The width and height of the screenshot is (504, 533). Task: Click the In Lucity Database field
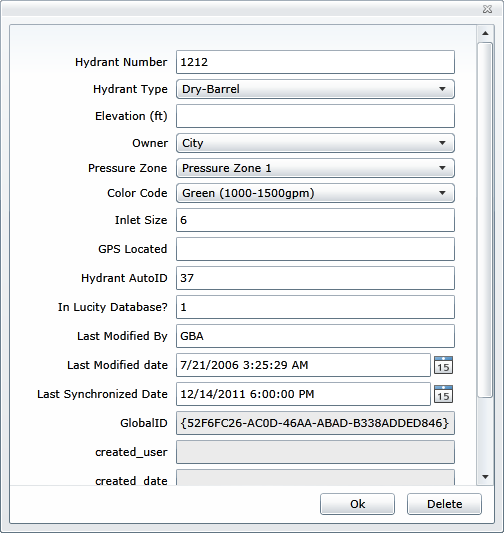coord(315,307)
